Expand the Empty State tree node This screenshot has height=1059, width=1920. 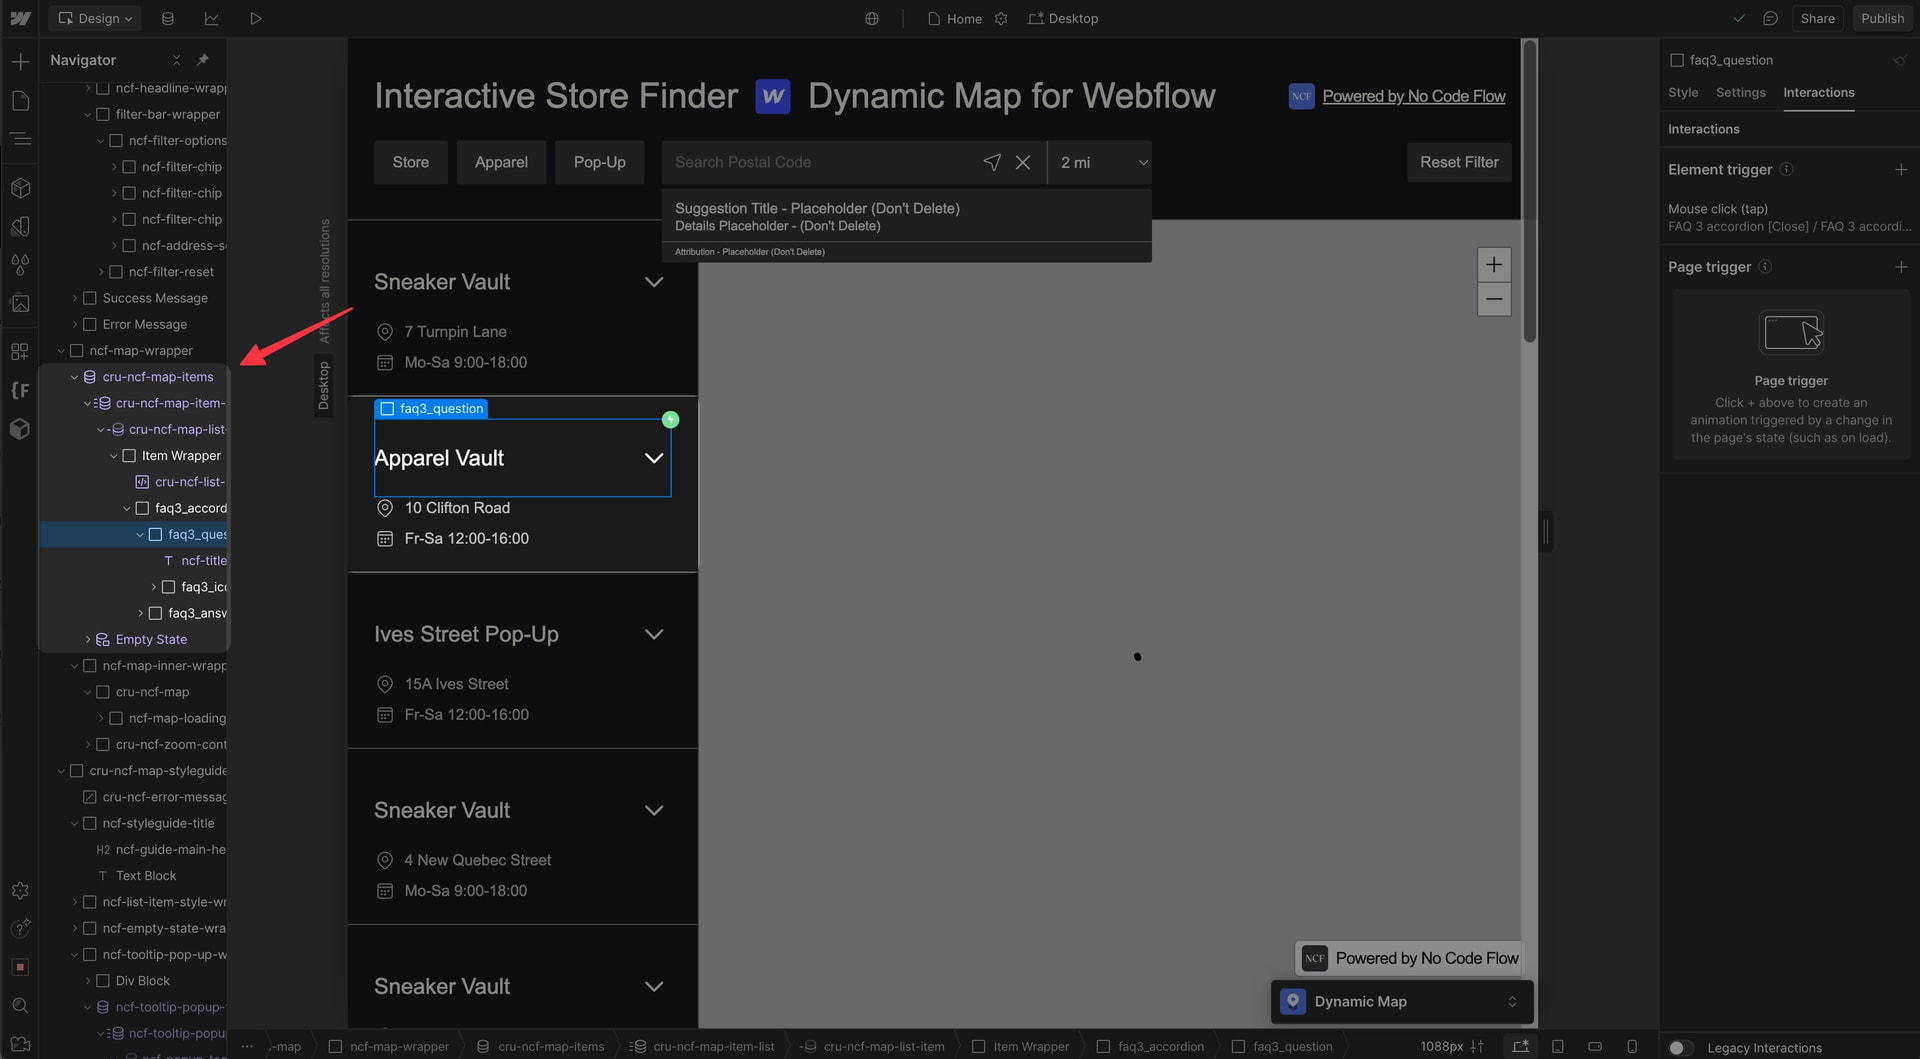(88, 640)
